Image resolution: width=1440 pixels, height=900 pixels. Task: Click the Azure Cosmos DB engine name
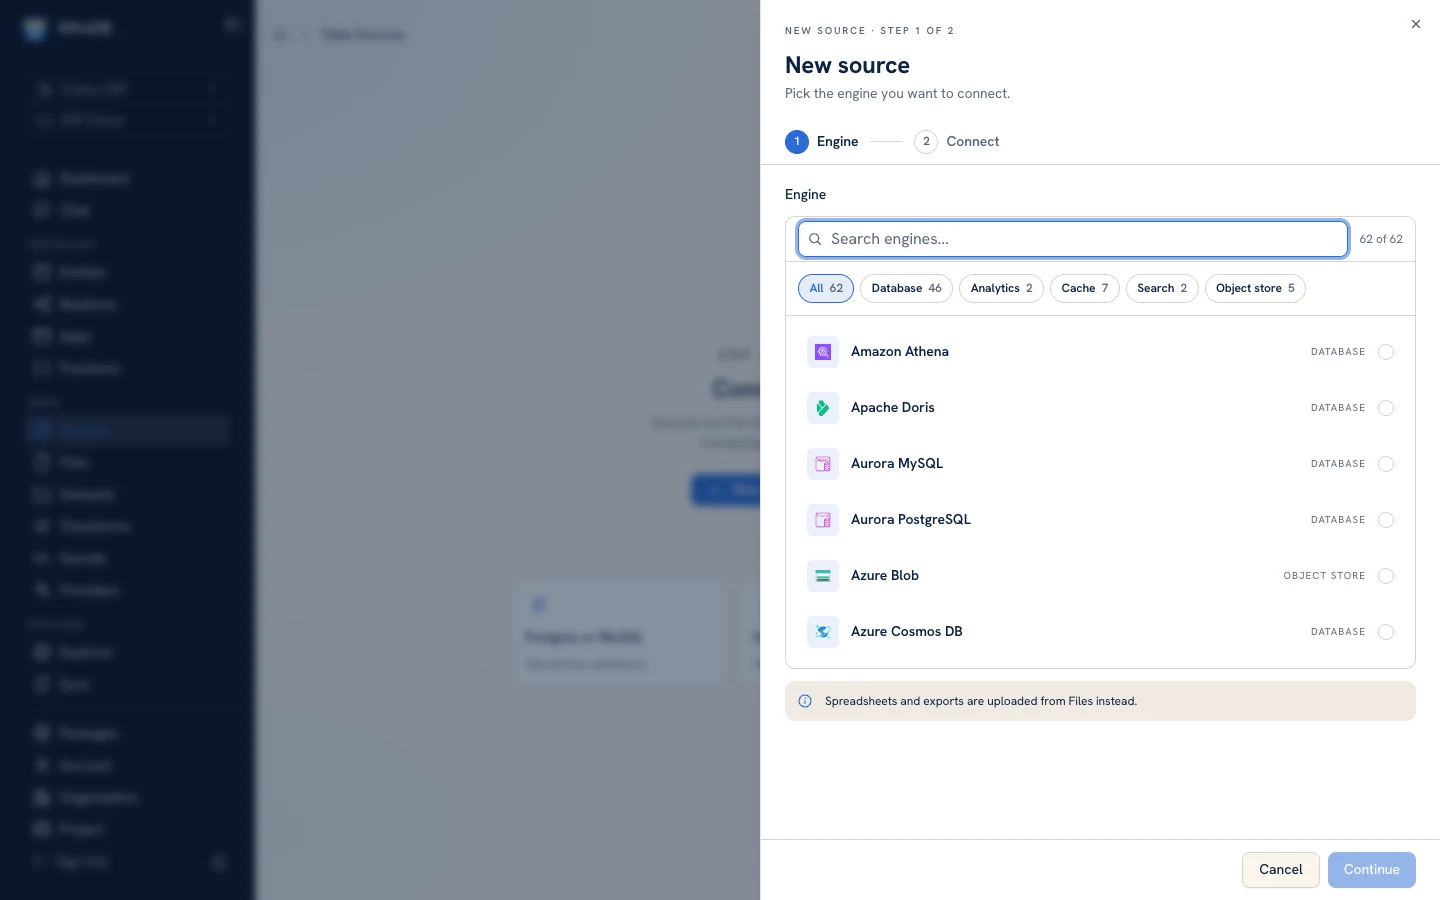pos(907,632)
